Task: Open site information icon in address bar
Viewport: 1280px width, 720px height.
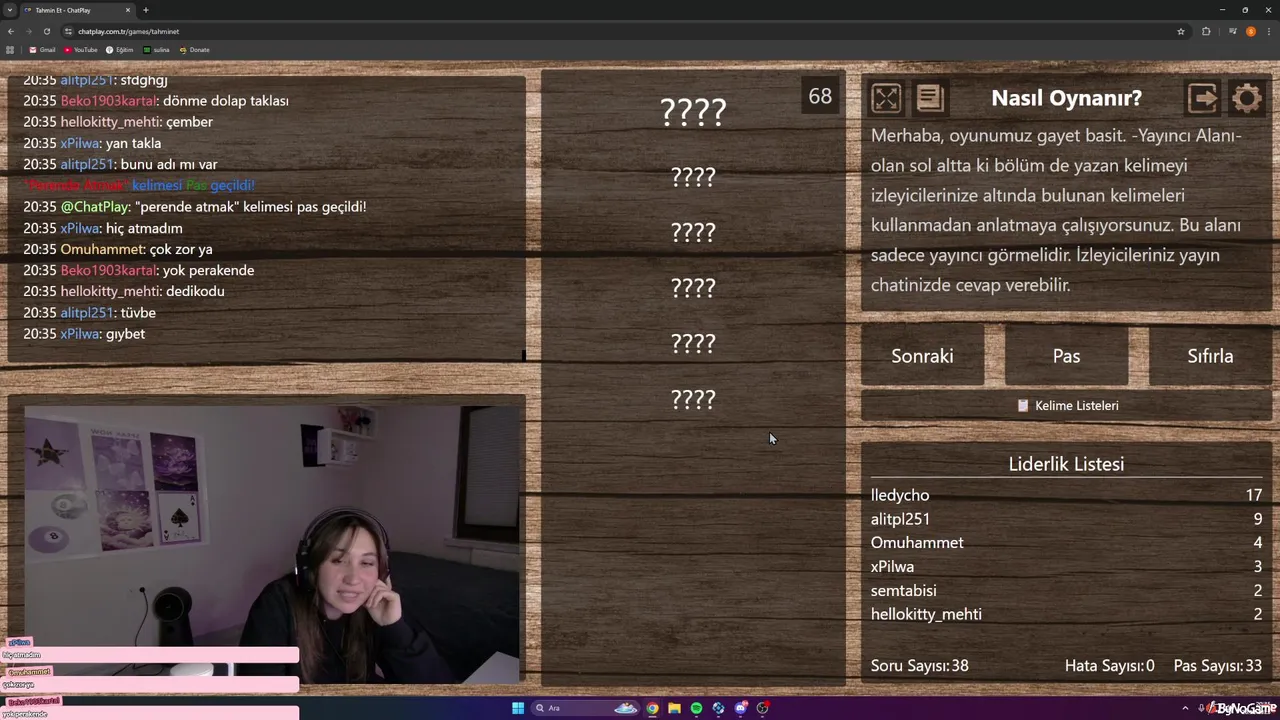Action: coord(68,31)
